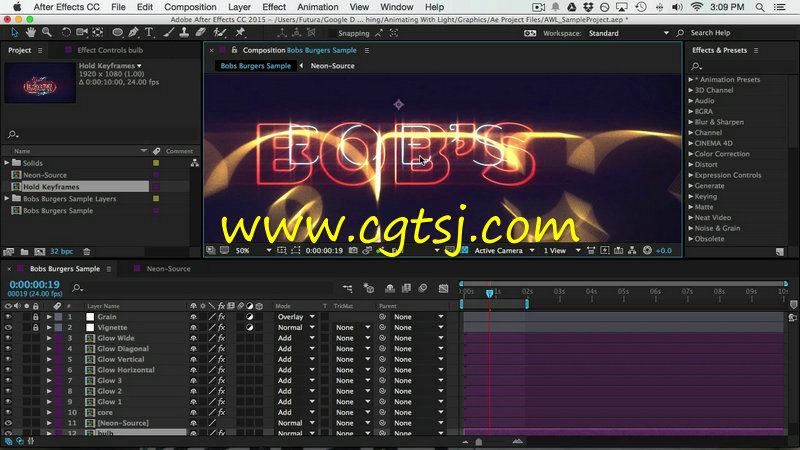Expand the Solids folder in Project
The image size is (800, 450).
click(7, 163)
